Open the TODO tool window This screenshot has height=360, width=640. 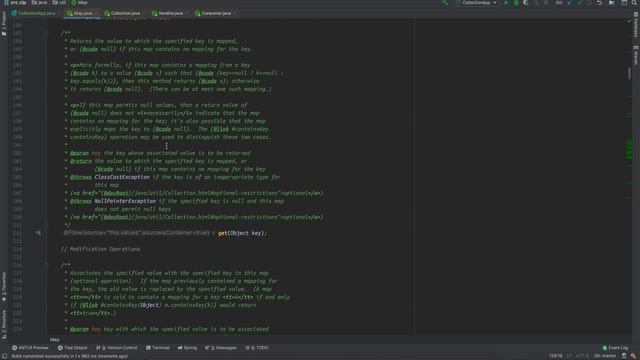click(x=257, y=348)
